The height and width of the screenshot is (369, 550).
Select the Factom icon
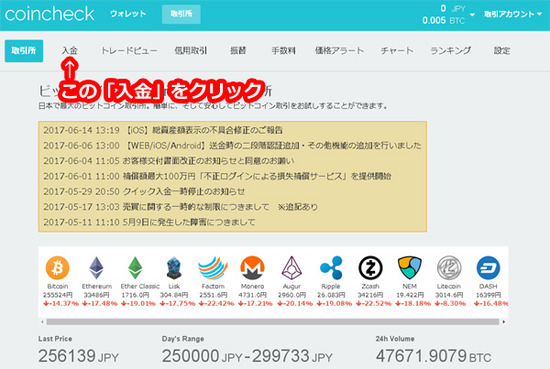(x=213, y=268)
